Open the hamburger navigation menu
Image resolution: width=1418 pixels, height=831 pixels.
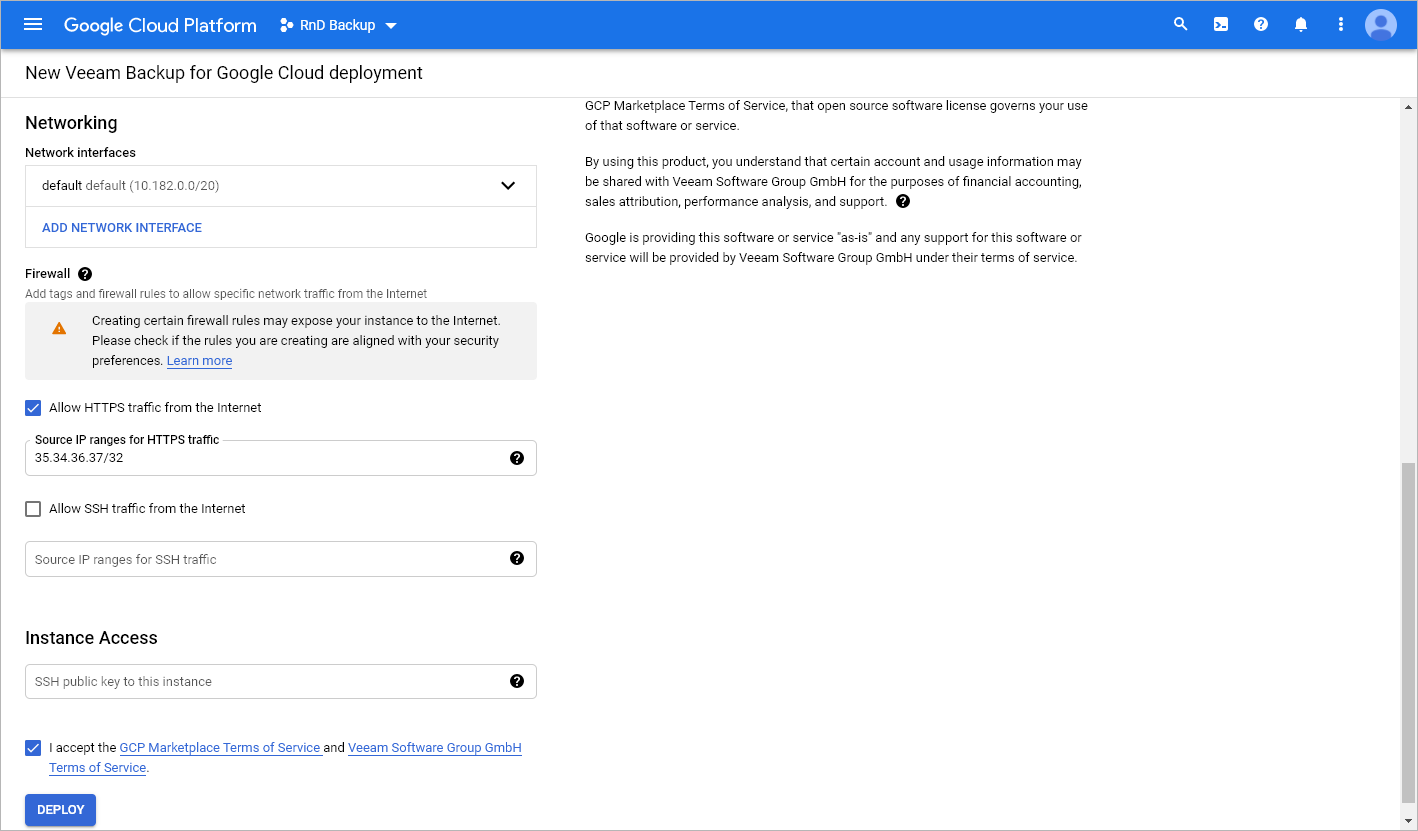point(33,25)
